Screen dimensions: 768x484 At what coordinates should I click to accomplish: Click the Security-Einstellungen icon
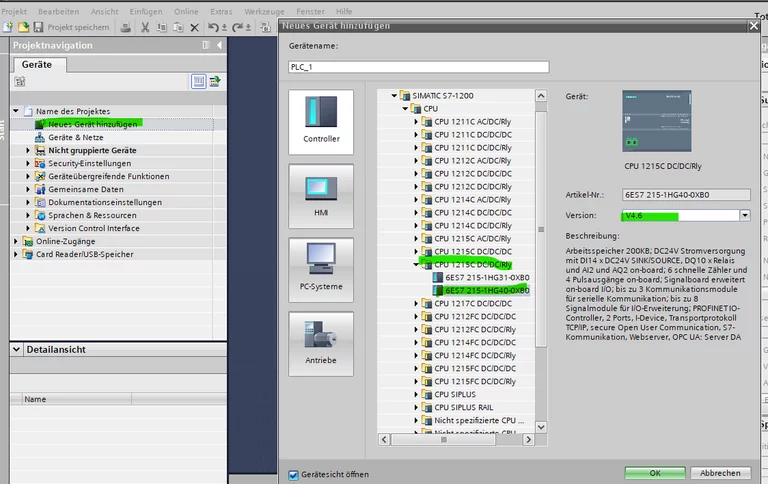pos(40,164)
